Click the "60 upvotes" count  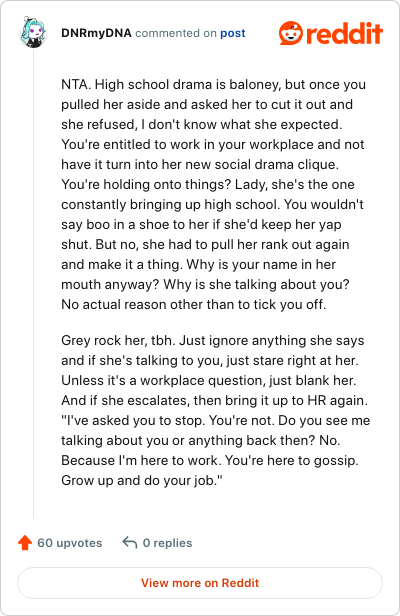tap(70, 543)
